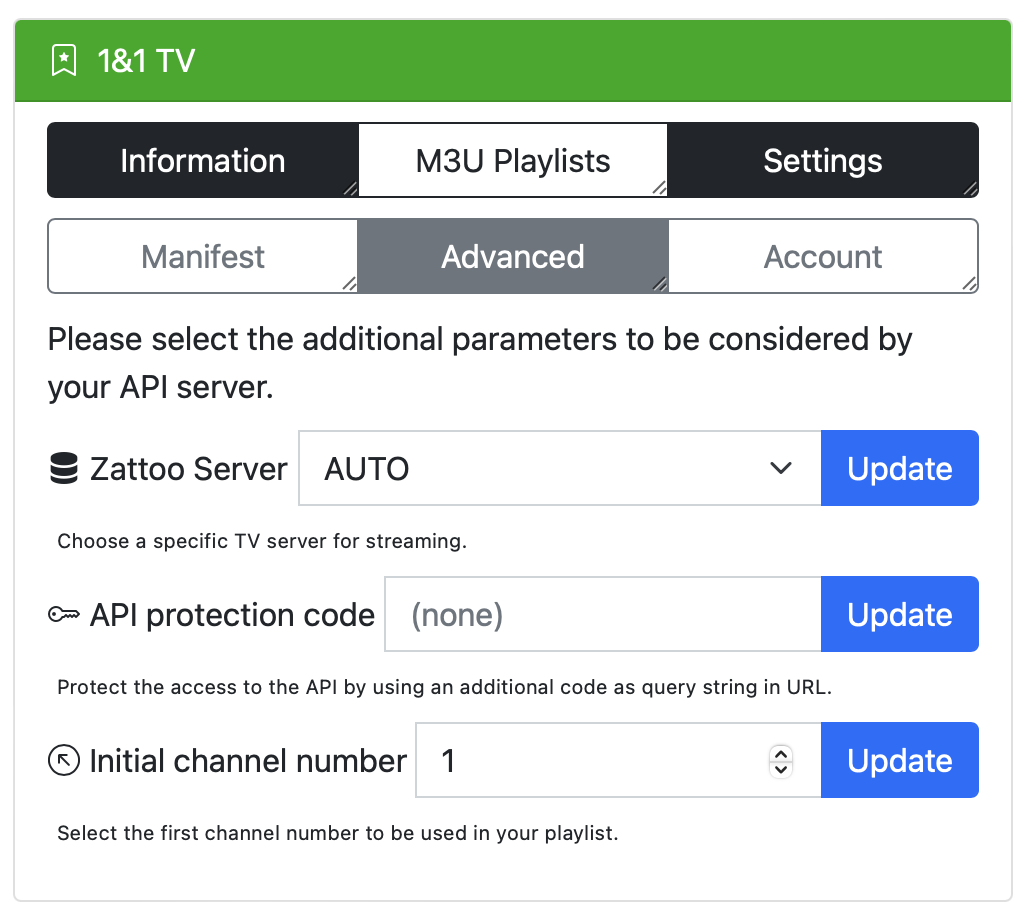Click the 1&1 TV header title
The image size is (1022, 912).
(146, 61)
